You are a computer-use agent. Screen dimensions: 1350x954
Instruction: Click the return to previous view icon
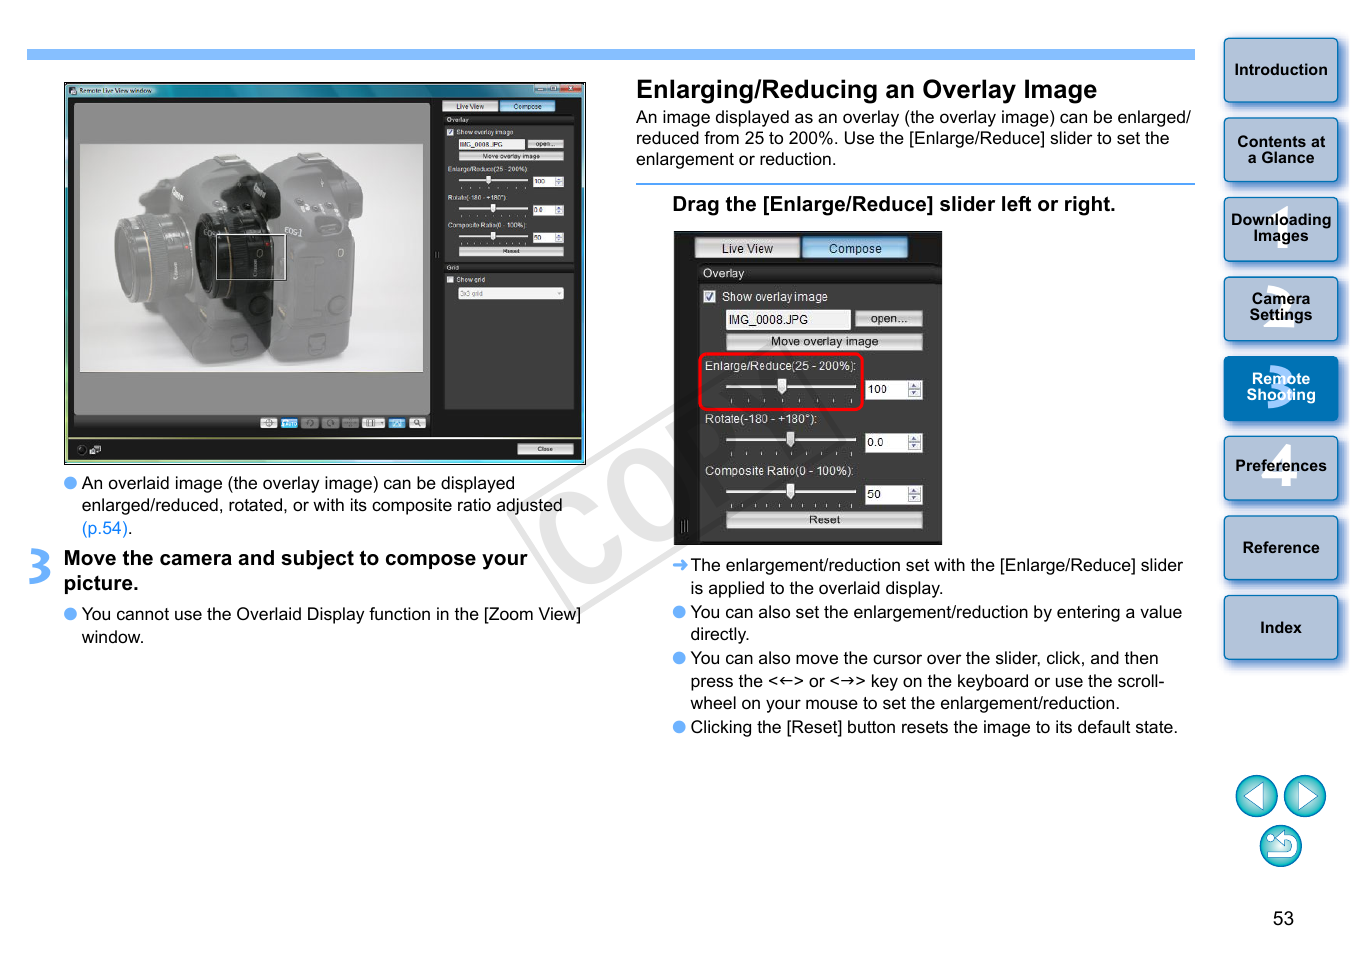tap(1281, 846)
